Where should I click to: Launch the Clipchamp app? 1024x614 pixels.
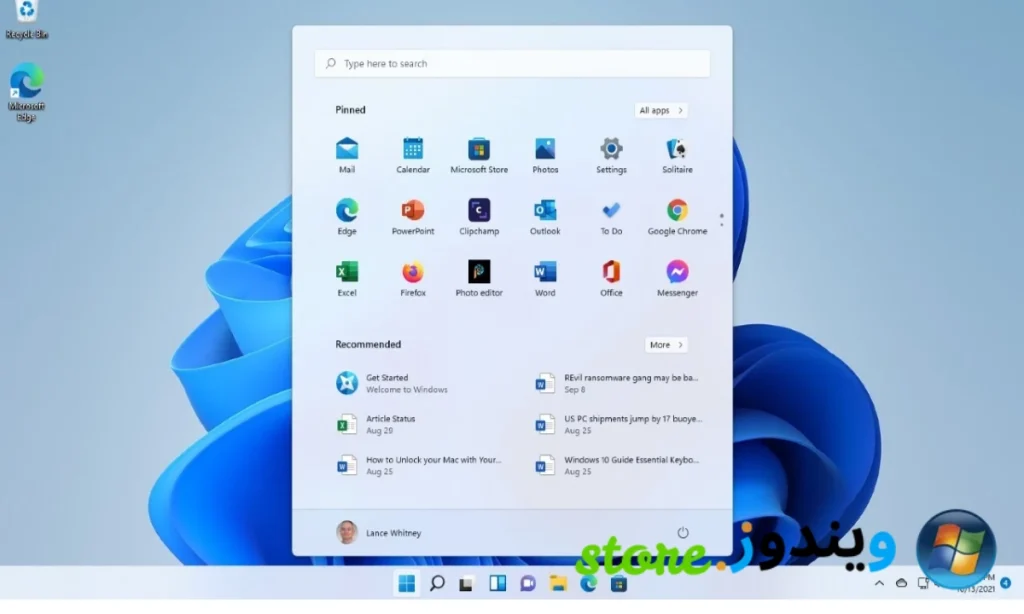click(479, 211)
